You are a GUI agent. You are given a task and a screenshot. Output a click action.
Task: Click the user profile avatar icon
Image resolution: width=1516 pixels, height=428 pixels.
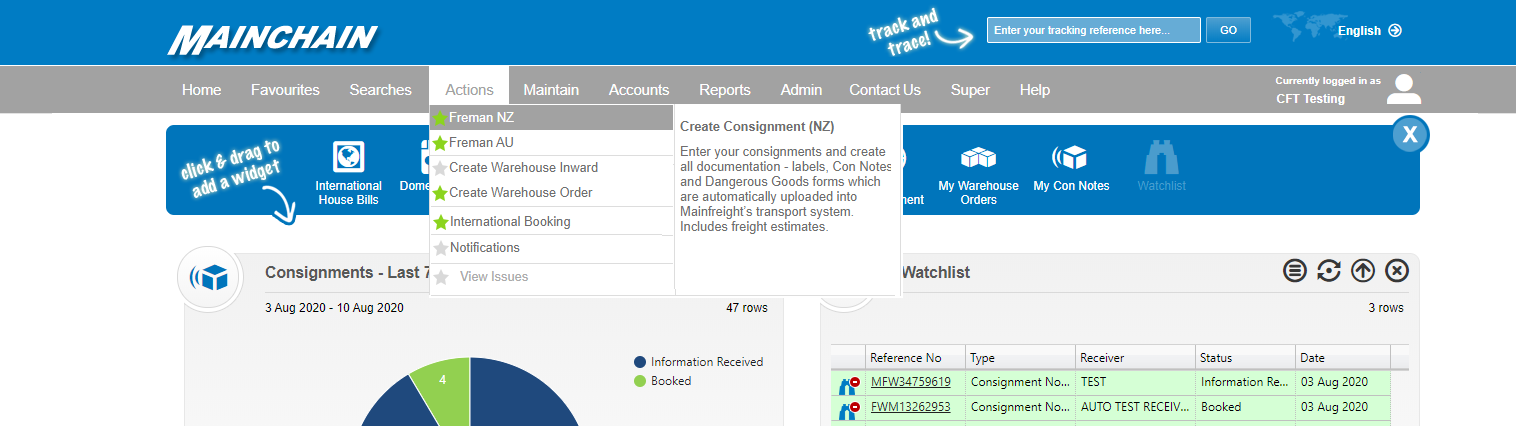(1405, 89)
